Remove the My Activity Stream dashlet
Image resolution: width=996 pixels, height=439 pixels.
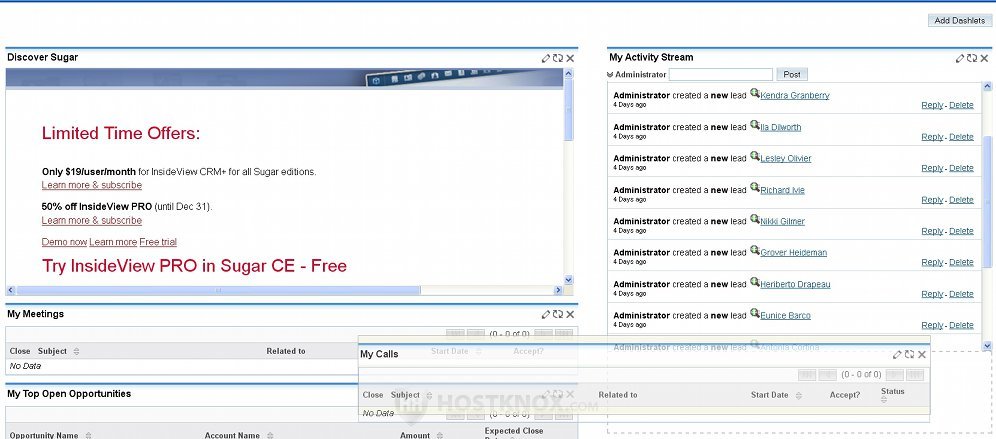(x=984, y=58)
